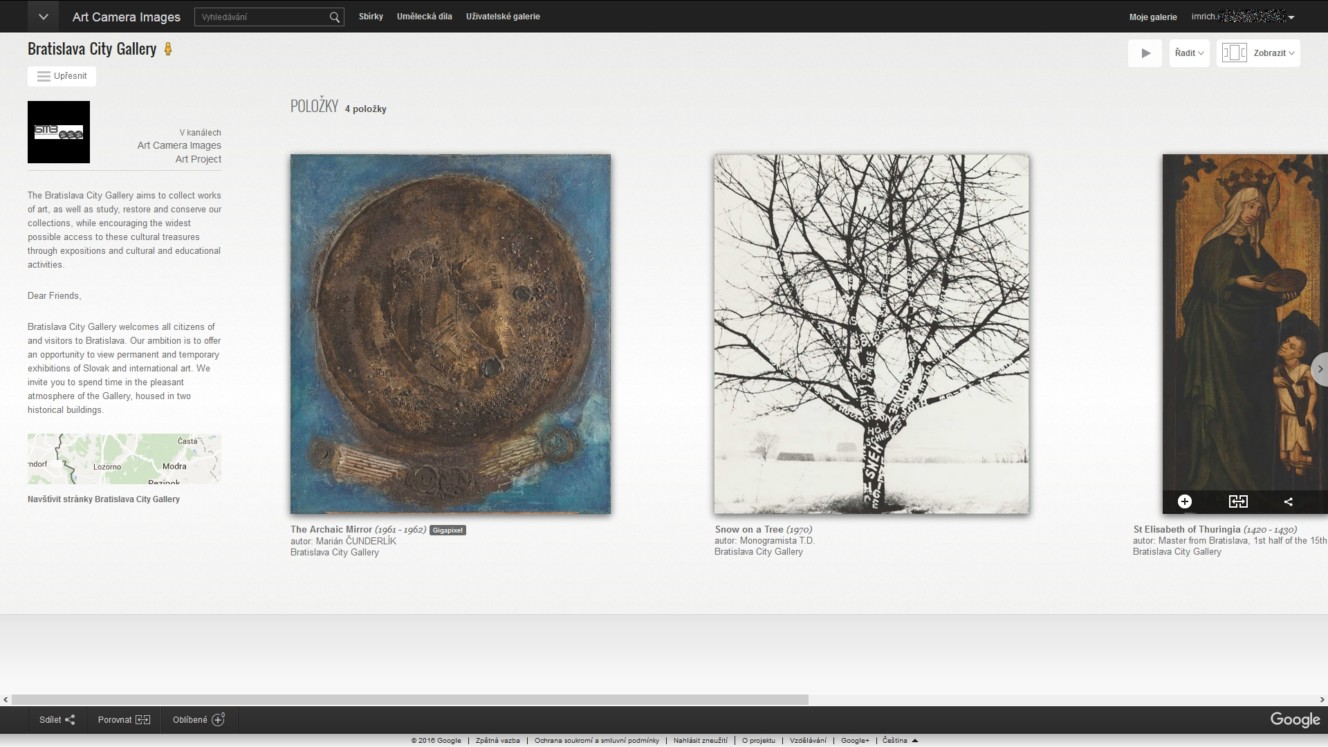
Task: Open the Sbírky menu
Action: click(371, 17)
